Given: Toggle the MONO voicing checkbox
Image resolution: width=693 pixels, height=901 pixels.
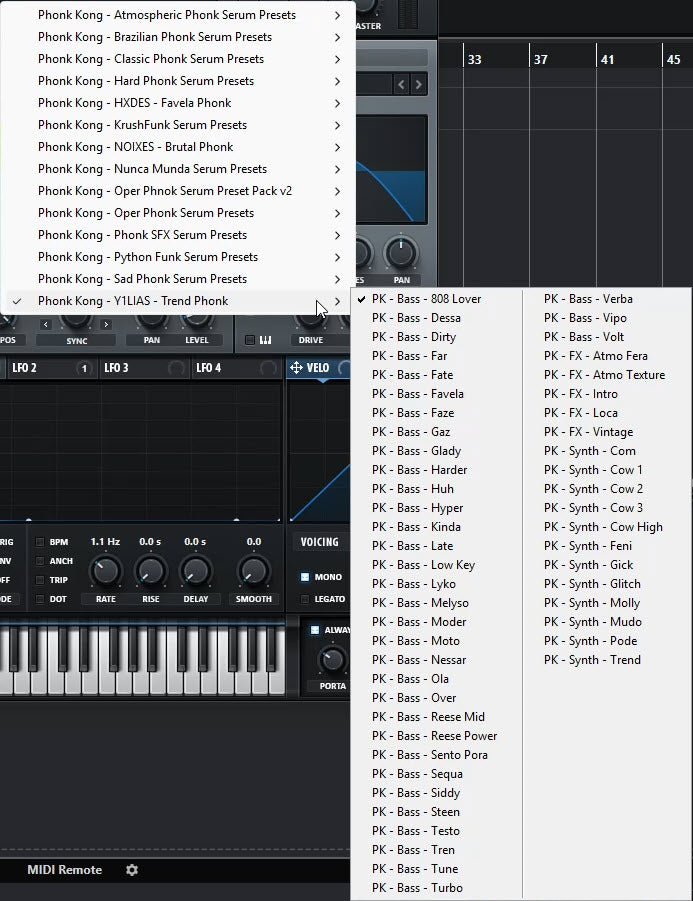Looking at the screenshot, I should point(305,577).
